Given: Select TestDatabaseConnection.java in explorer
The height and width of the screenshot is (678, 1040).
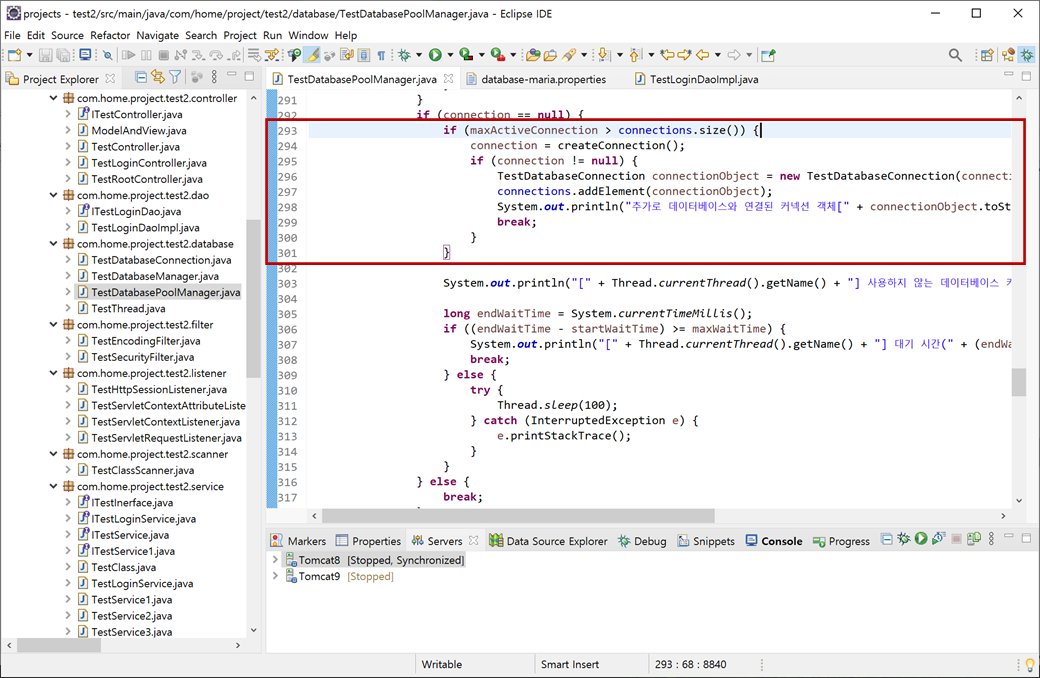Looking at the screenshot, I should pos(161,260).
